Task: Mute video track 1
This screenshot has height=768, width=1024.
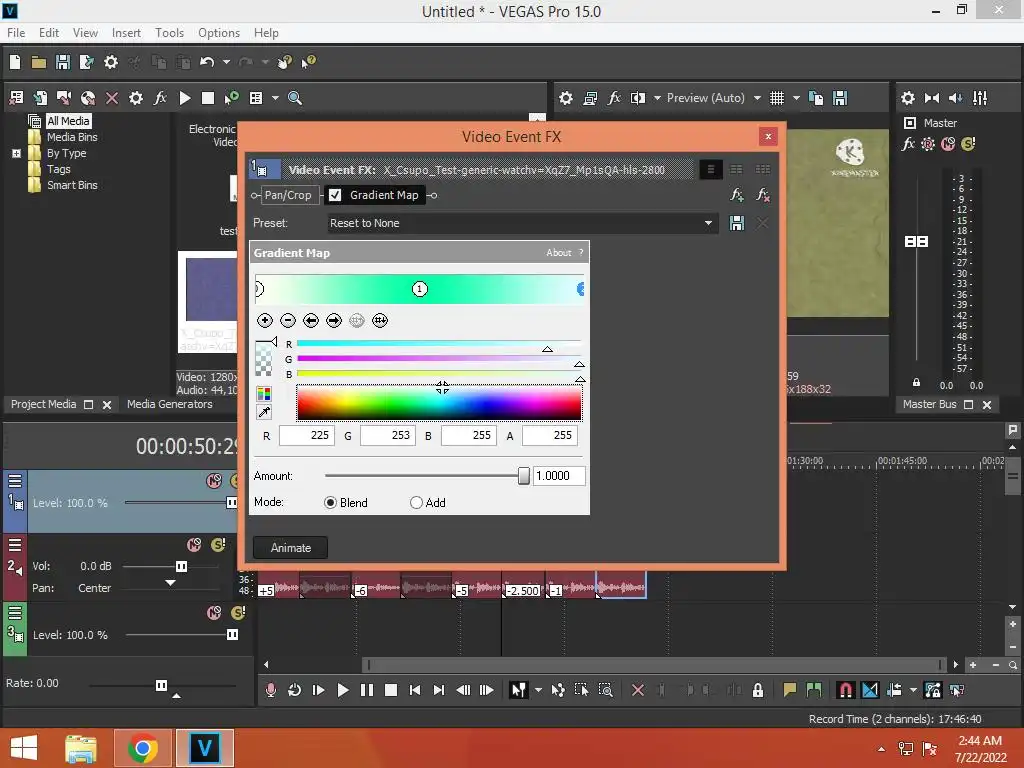Action: [x=214, y=481]
